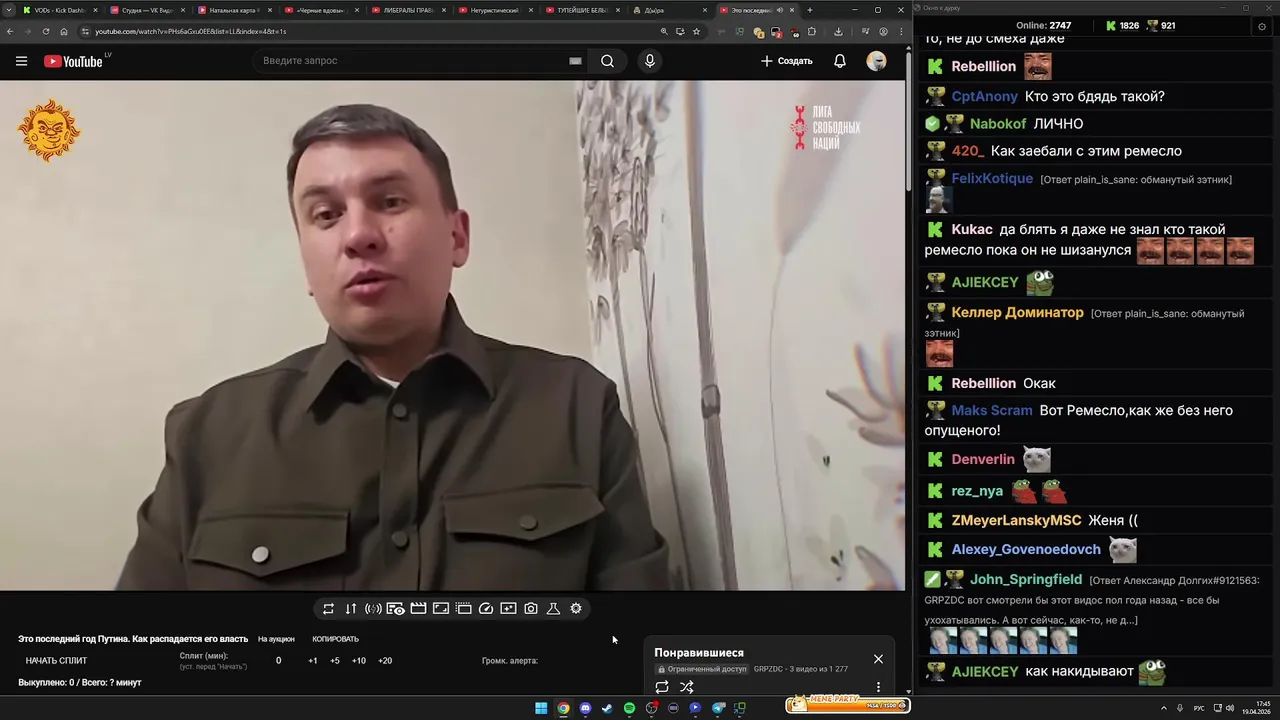Open the on-screen keyboard in search box
This screenshot has height=720, width=1280.
coord(575,61)
